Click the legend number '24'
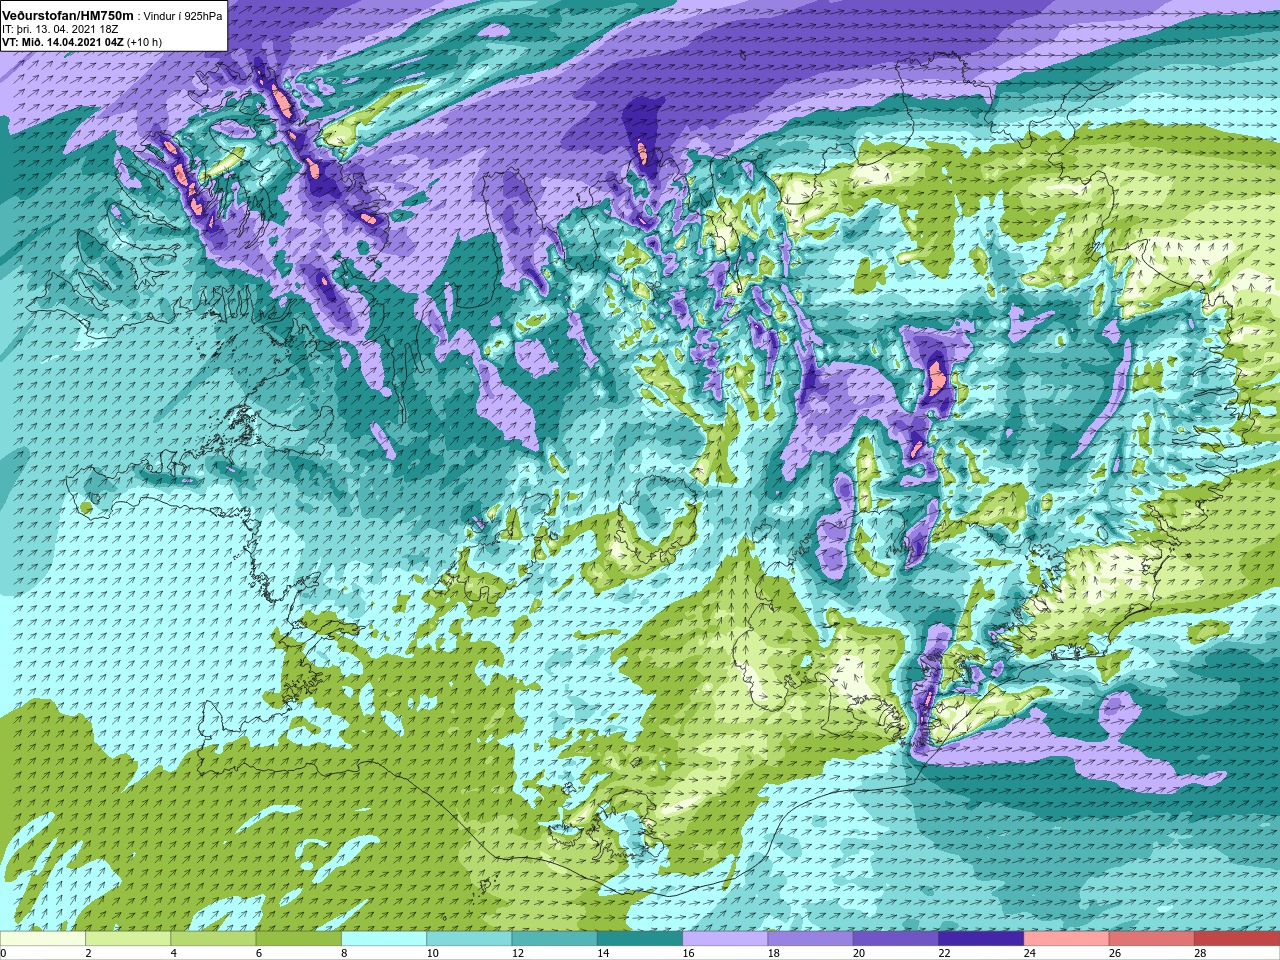This screenshot has height=960, width=1280. [x=1030, y=953]
